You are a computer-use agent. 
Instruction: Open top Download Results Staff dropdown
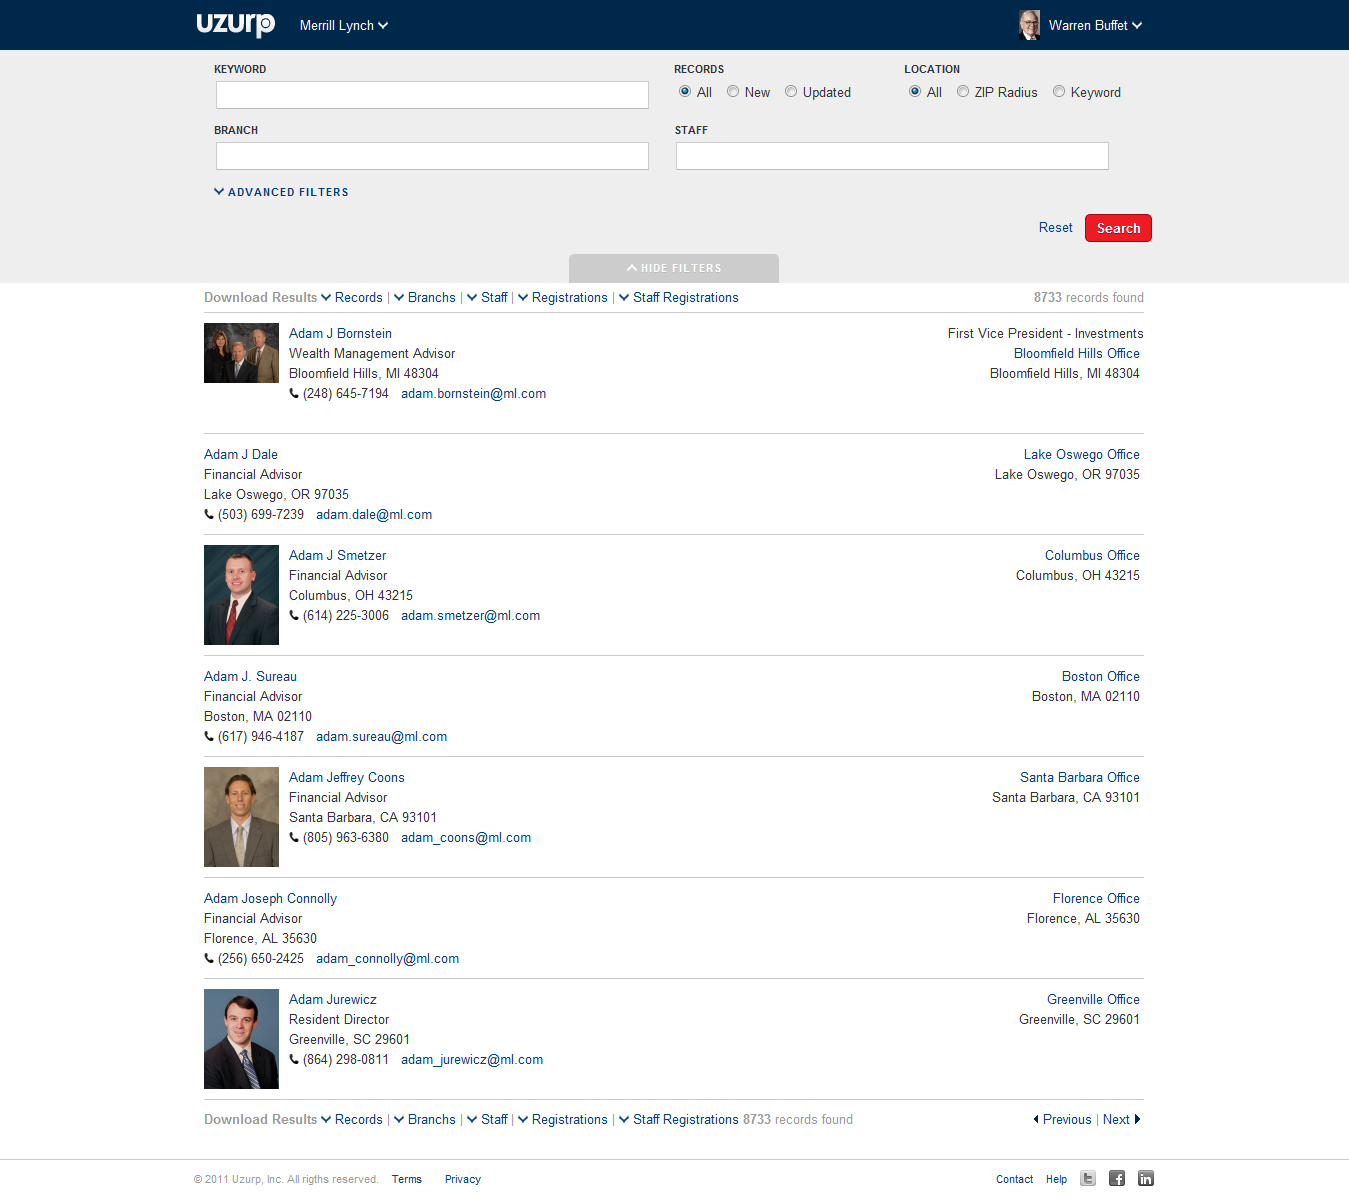(487, 298)
